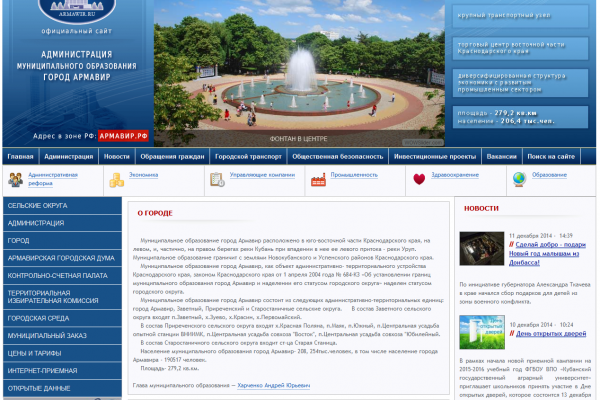Image resolution: width=600 pixels, height=400 pixels.
Task: Select ЦЕНЫ И ТАРИФЫ sidebar item
Action: pyautogui.click(x=62, y=353)
